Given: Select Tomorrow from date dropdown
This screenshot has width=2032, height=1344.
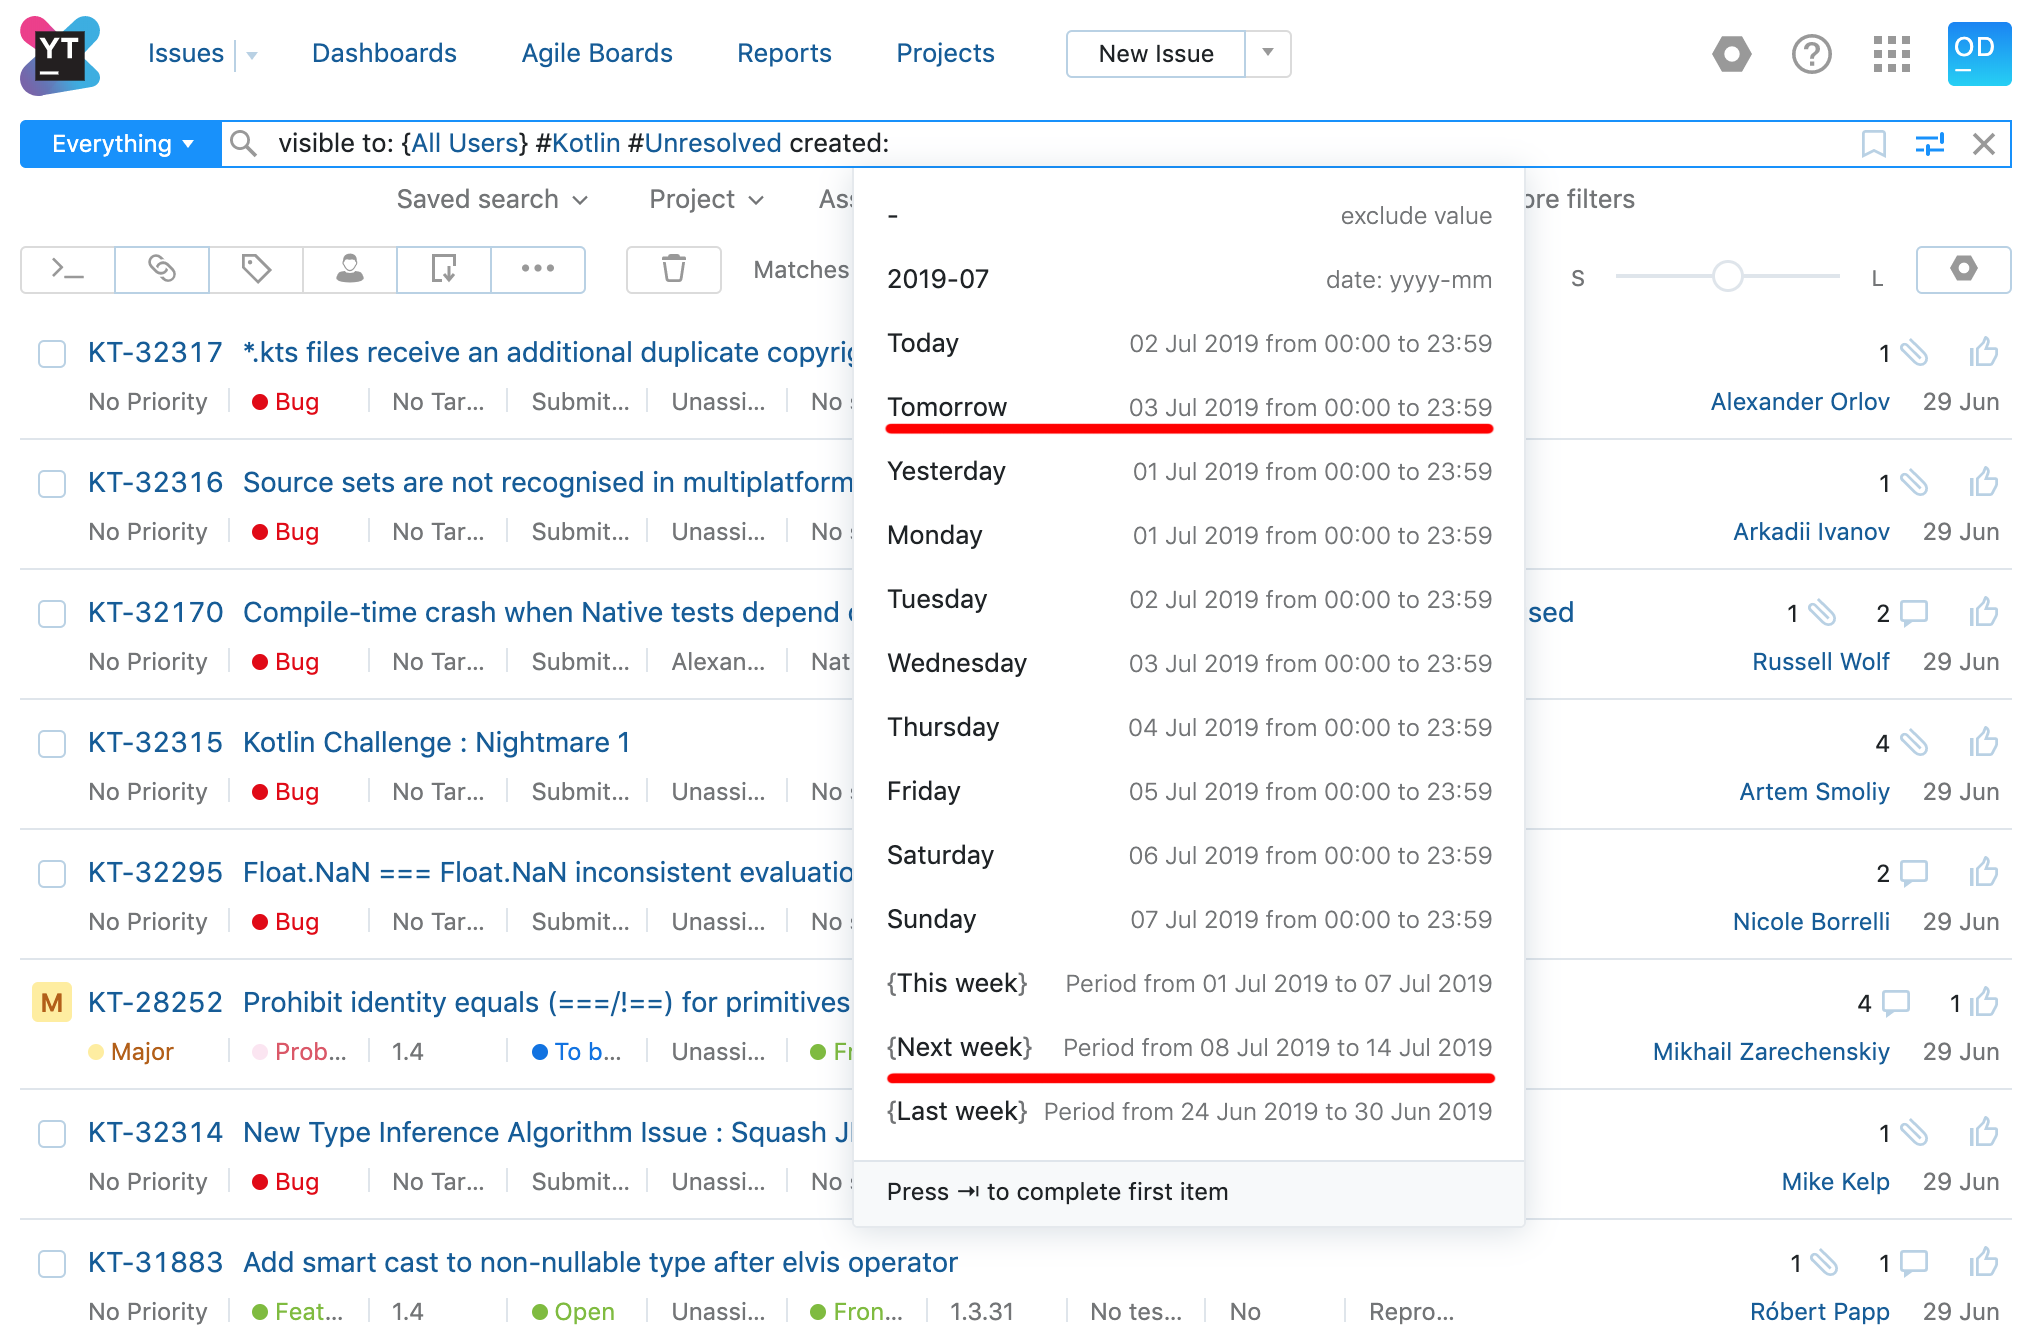Looking at the screenshot, I should [948, 406].
